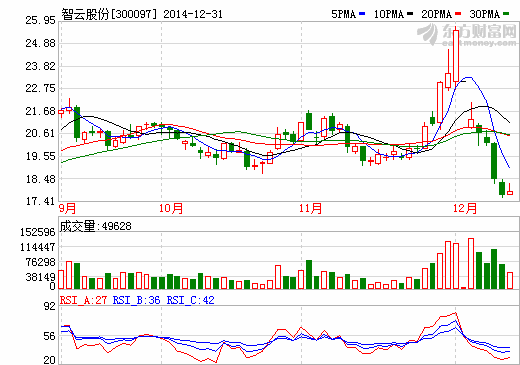
Task: Click the 20.61 price axis label
Action: tap(40, 133)
